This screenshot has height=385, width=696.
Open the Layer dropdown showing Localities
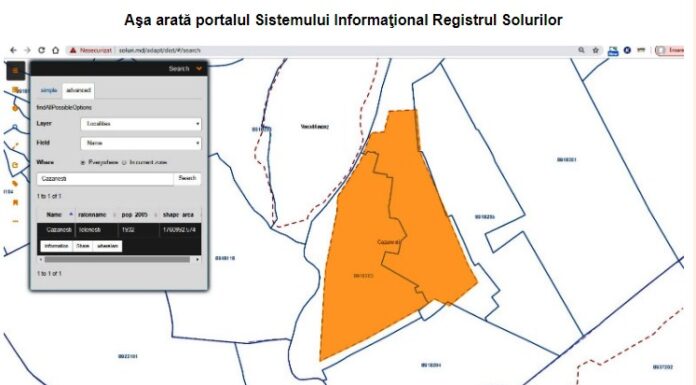(141, 124)
